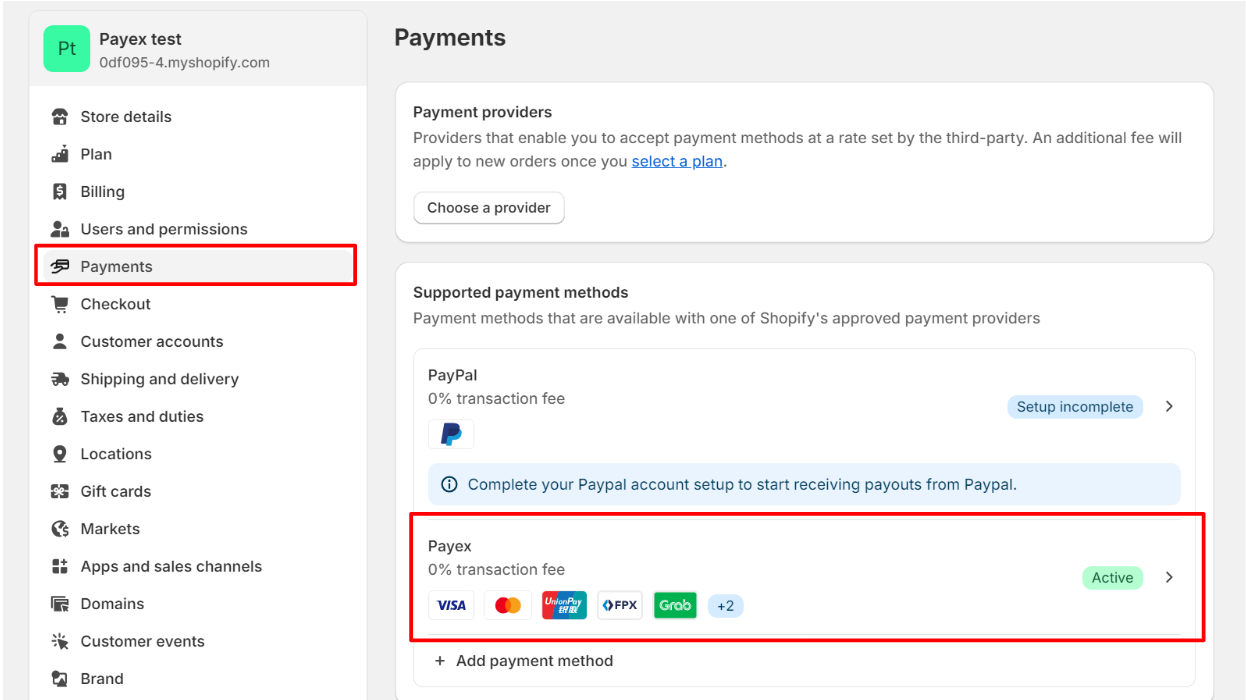
Task: Click the Shipping and delivery truck icon
Action: 60,379
